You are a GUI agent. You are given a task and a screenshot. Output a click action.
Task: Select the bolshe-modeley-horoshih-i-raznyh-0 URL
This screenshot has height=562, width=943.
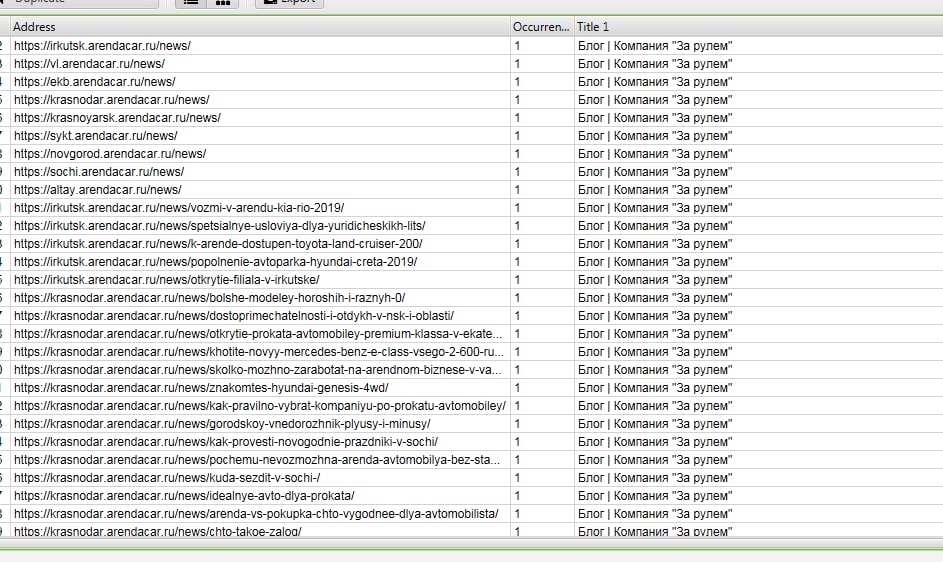[210, 298]
